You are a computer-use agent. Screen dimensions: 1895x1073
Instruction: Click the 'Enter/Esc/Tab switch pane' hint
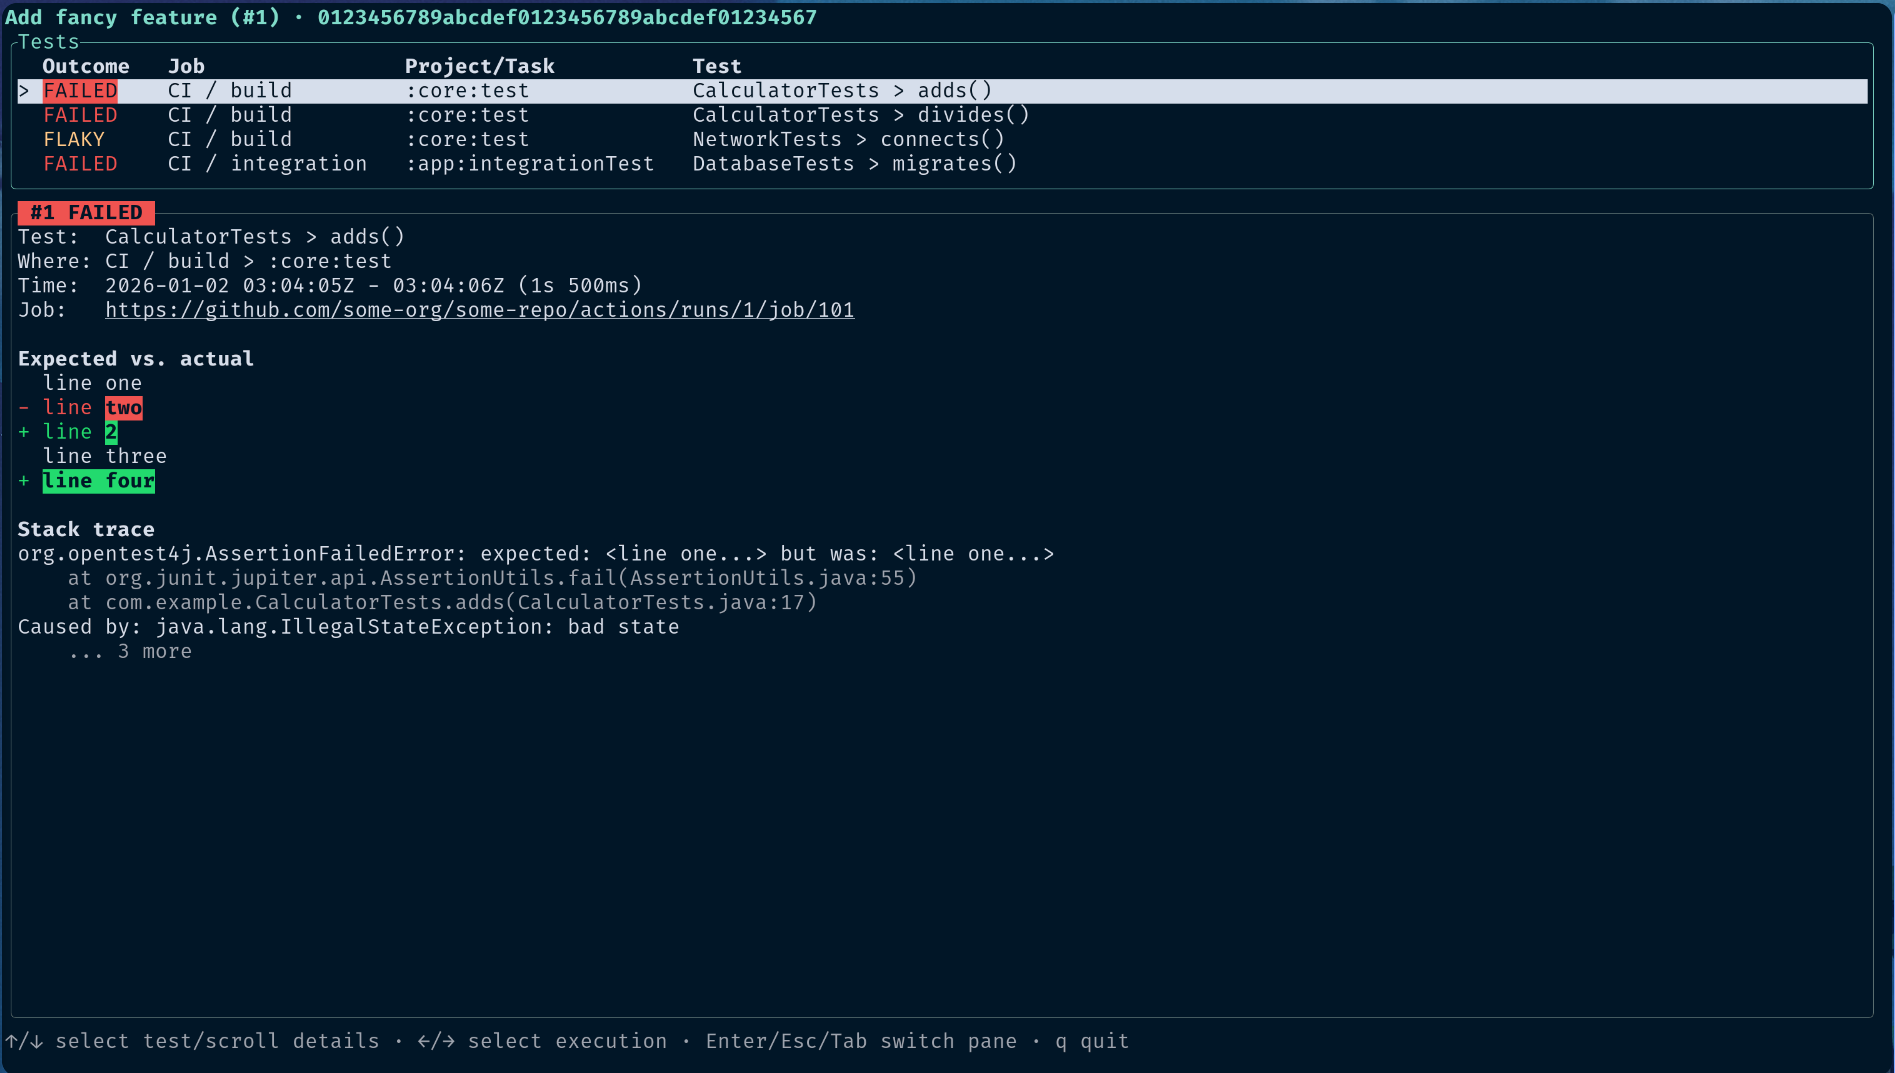click(x=861, y=1042)
